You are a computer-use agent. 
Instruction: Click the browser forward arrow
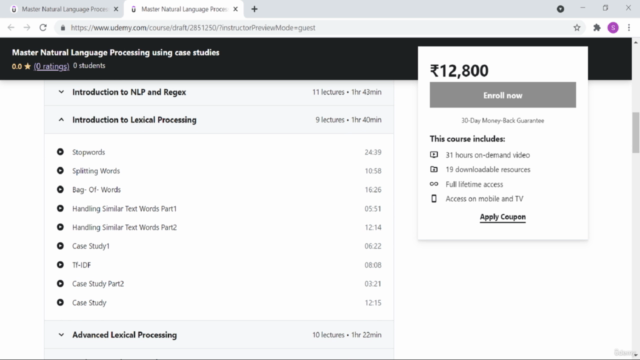coord(27,28)
